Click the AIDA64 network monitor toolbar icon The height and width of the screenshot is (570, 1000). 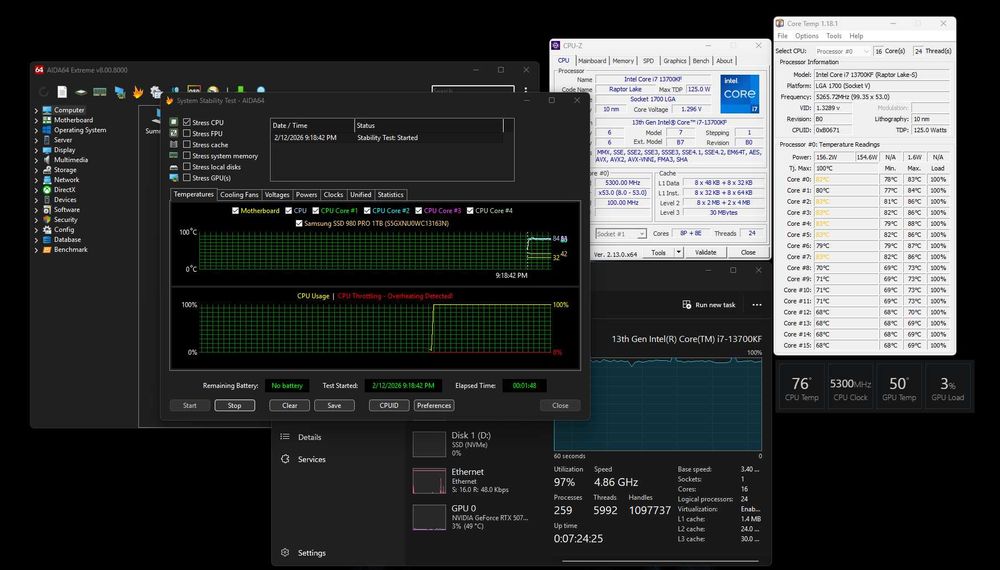click(119, 92)
